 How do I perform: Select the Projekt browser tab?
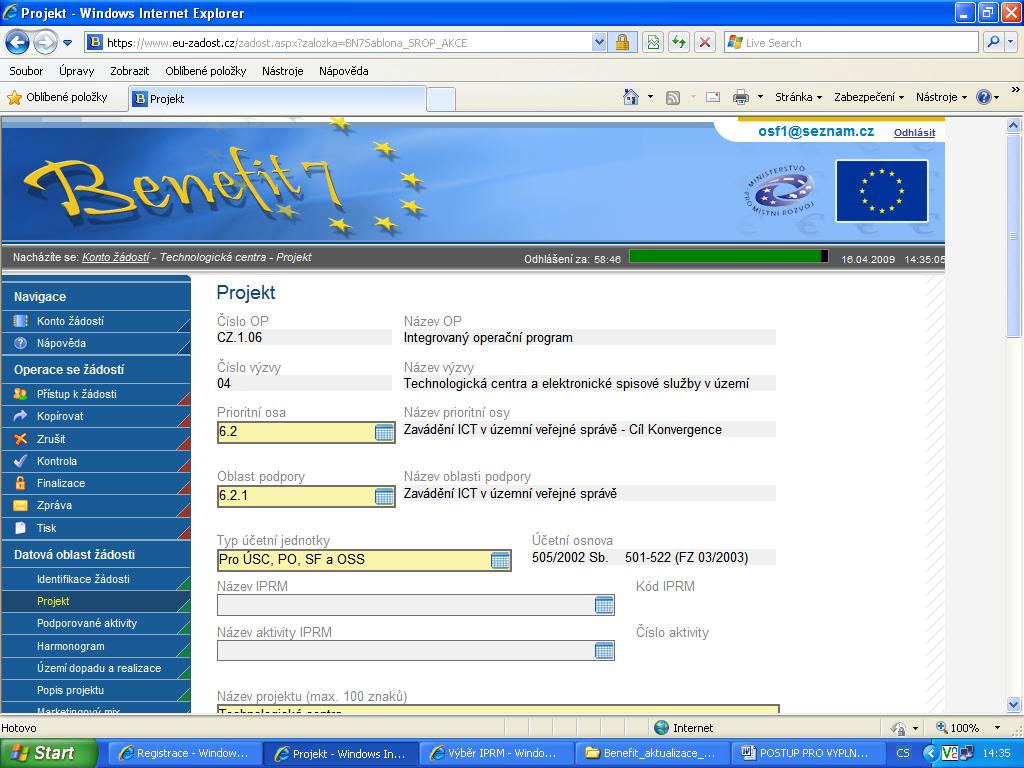tap(278, 99)
